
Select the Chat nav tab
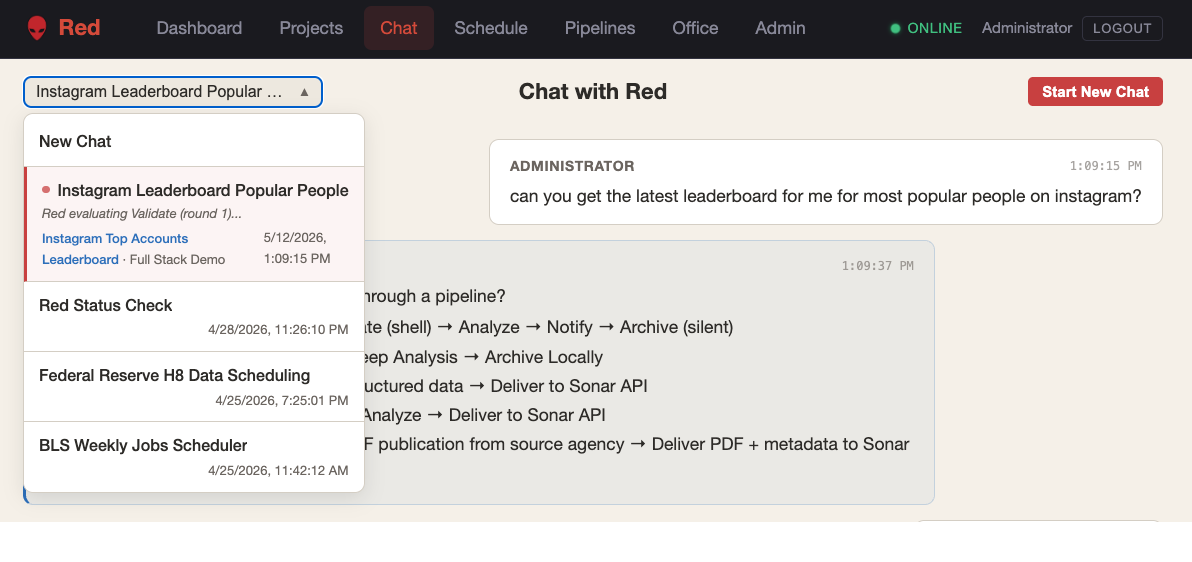click(399, 28)
